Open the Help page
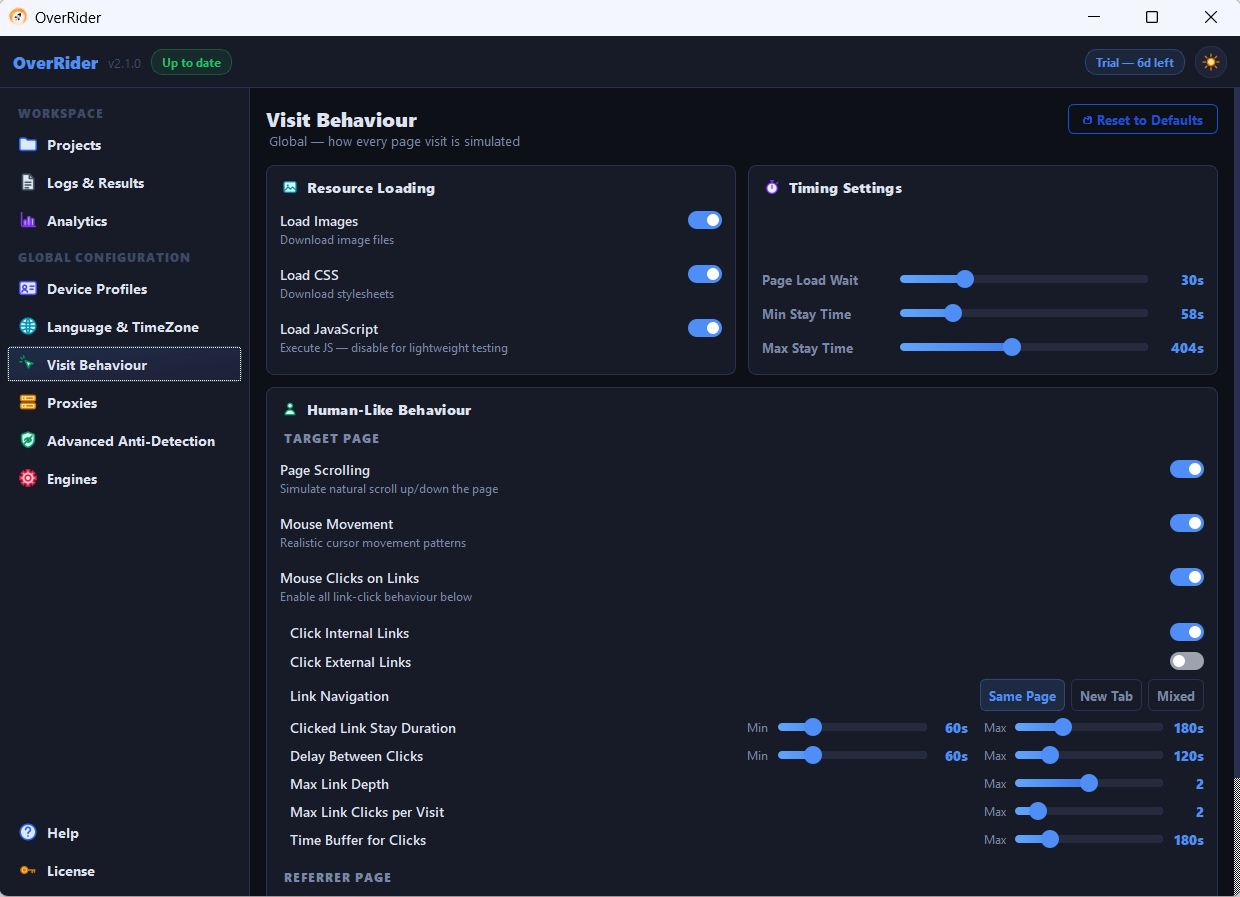 pyautogui.click(x=124, y=833)
